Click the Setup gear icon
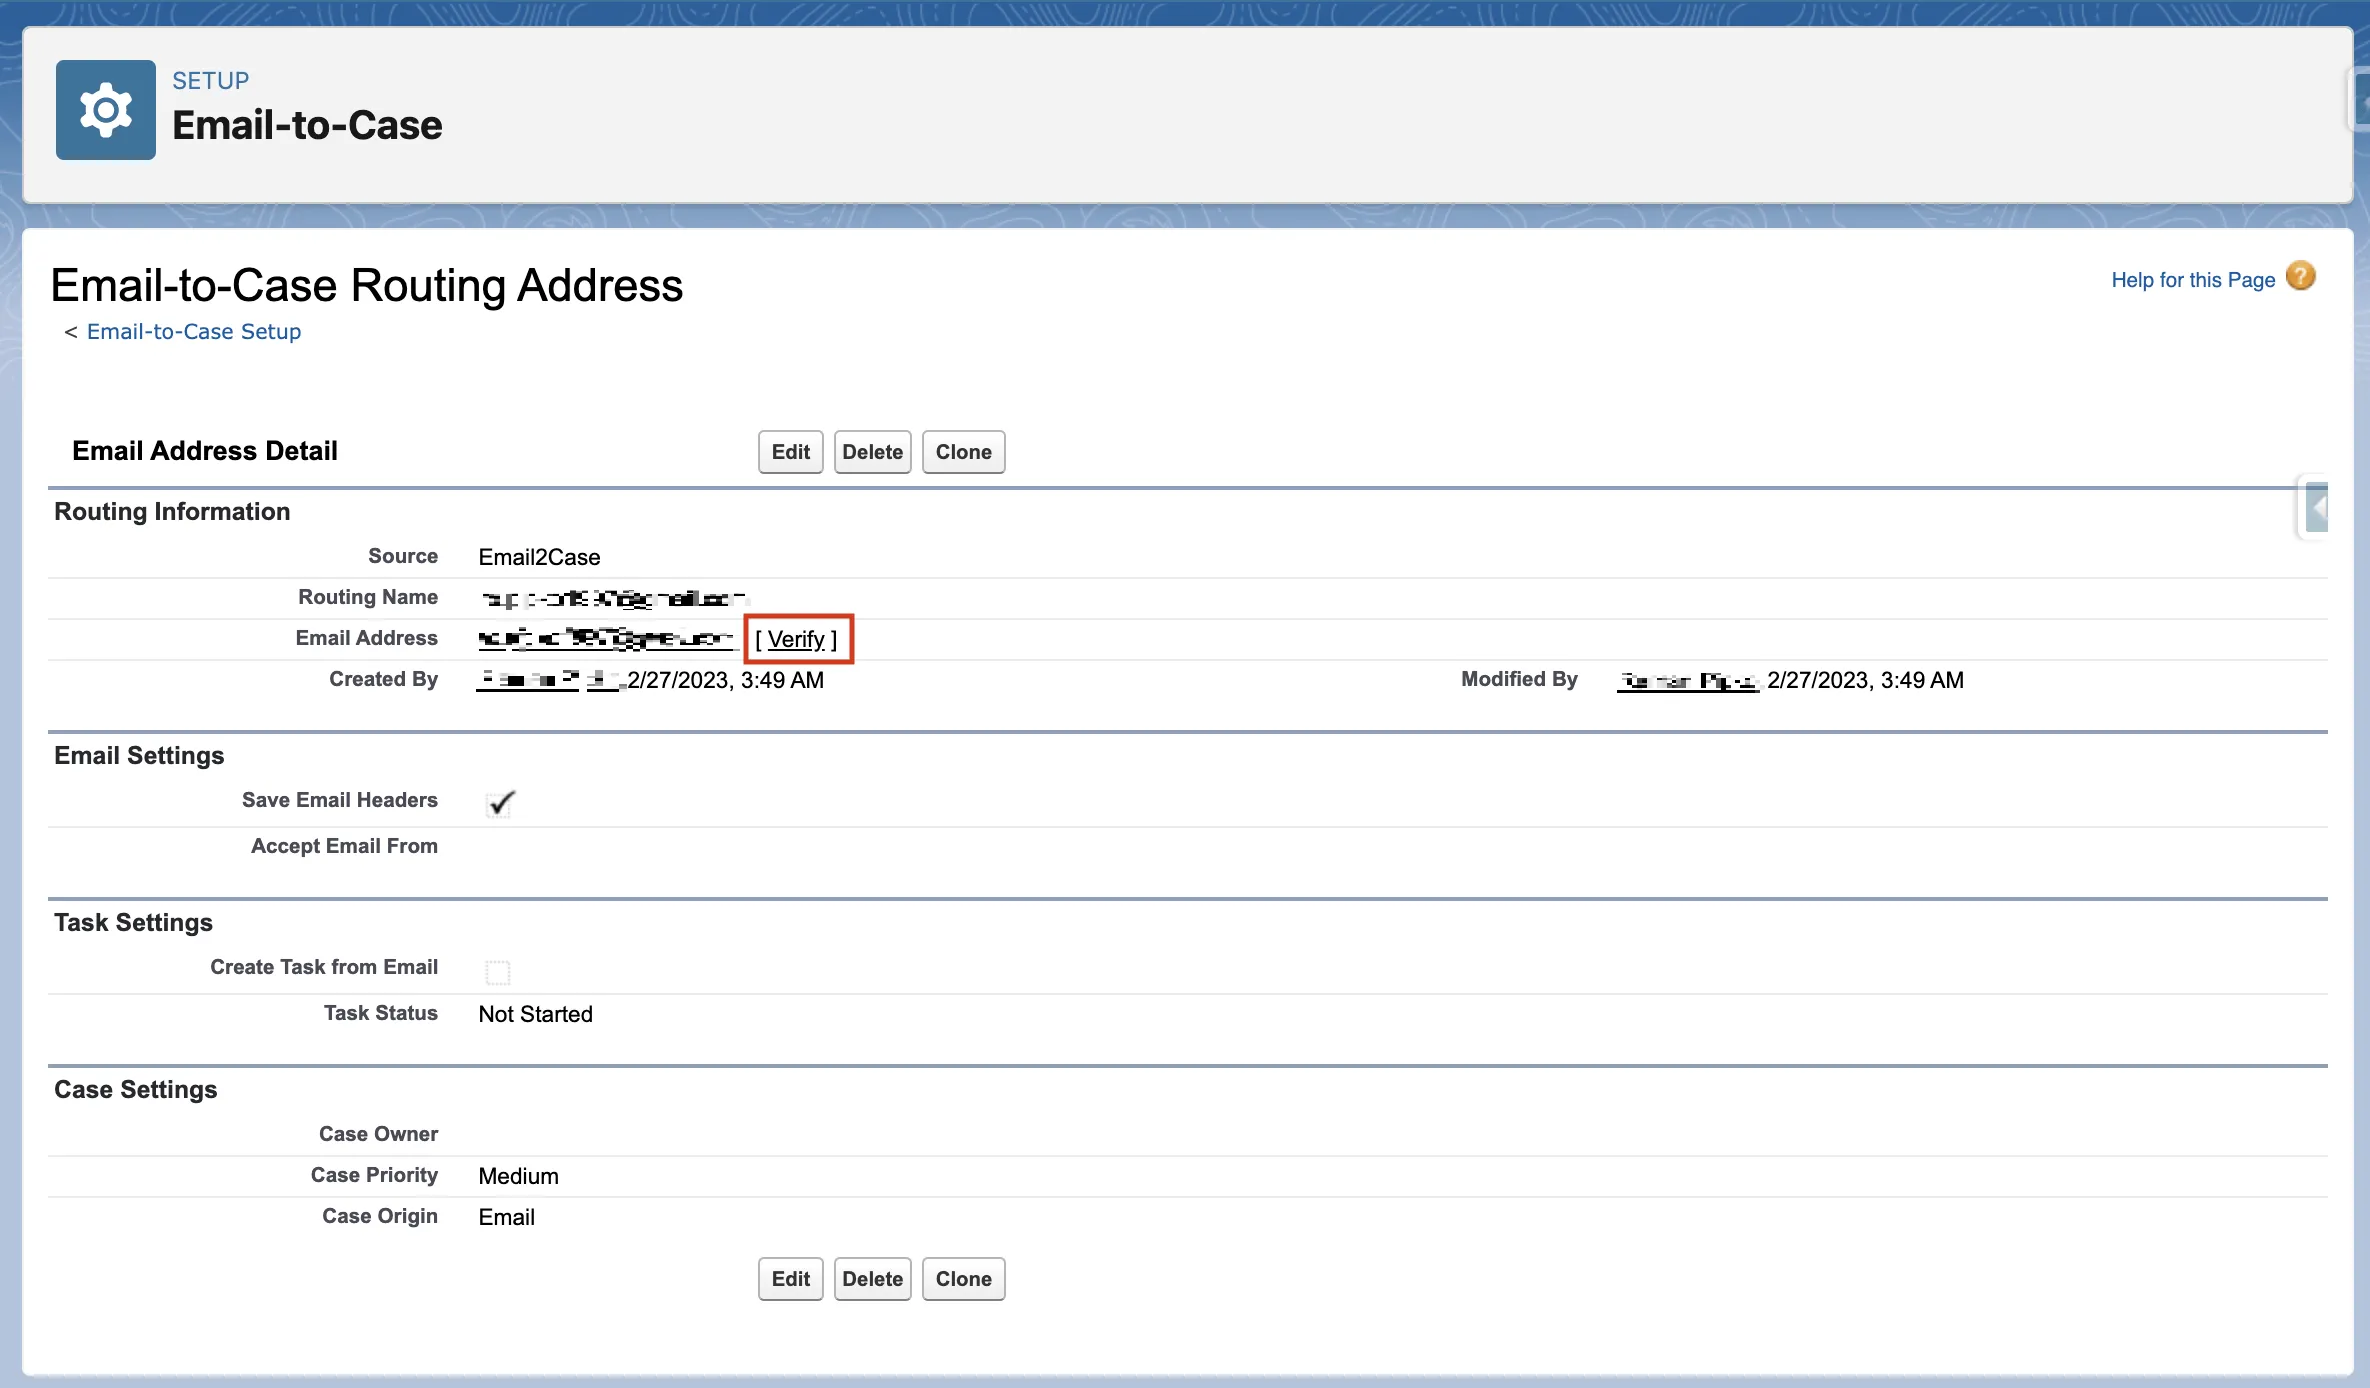 click(106, 110)
